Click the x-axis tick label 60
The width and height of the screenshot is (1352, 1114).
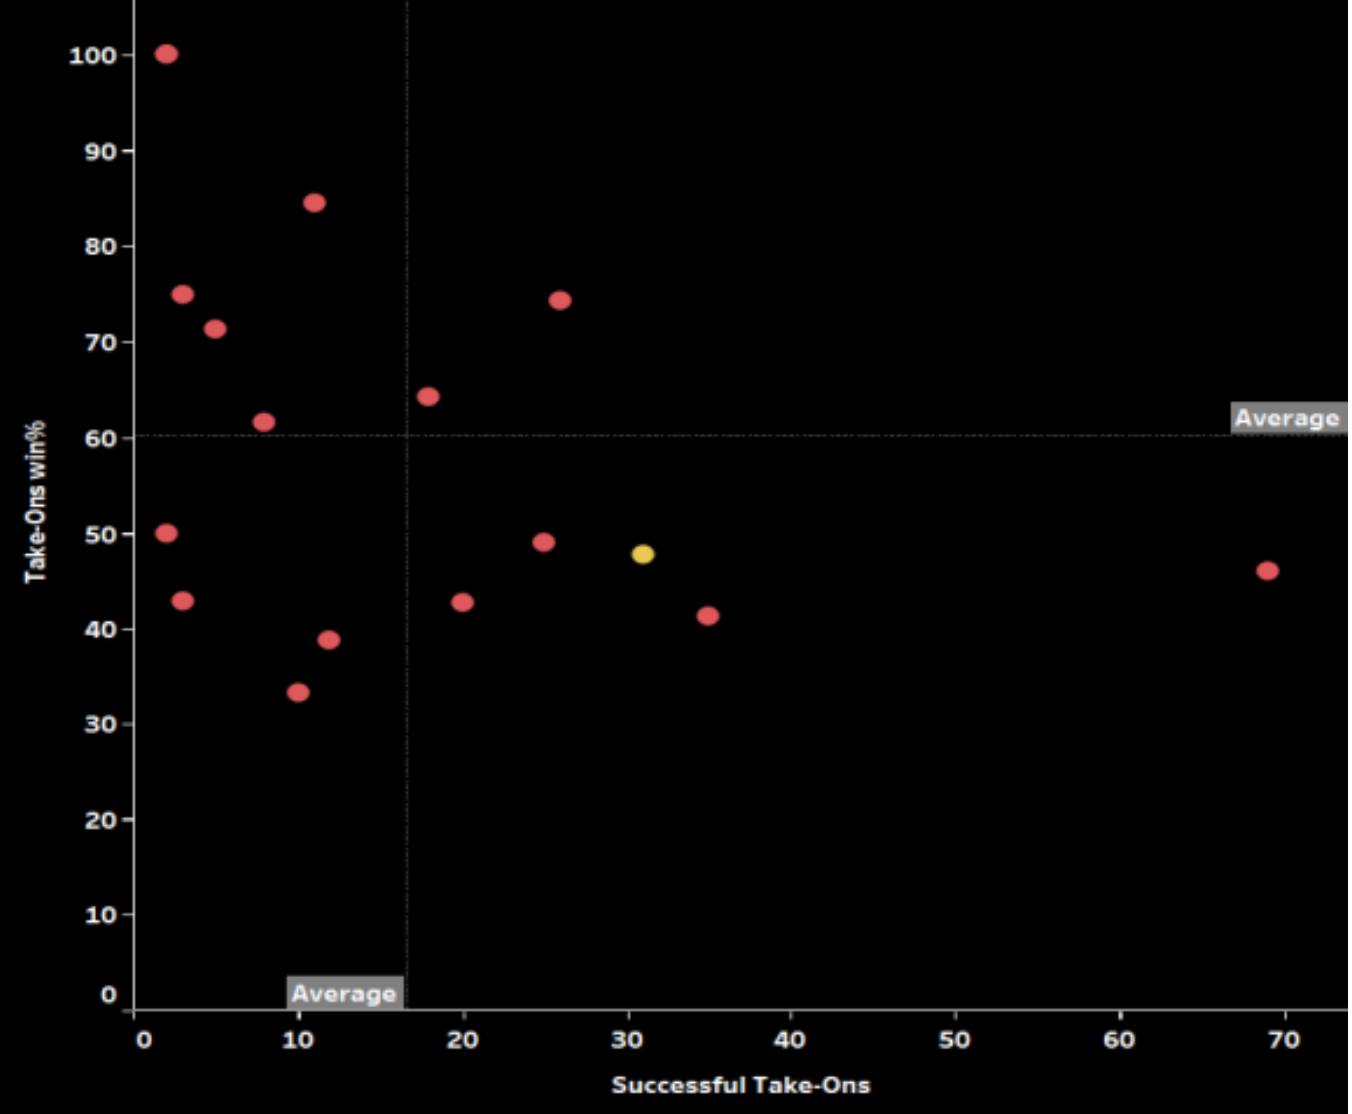pos(1119,1040)
